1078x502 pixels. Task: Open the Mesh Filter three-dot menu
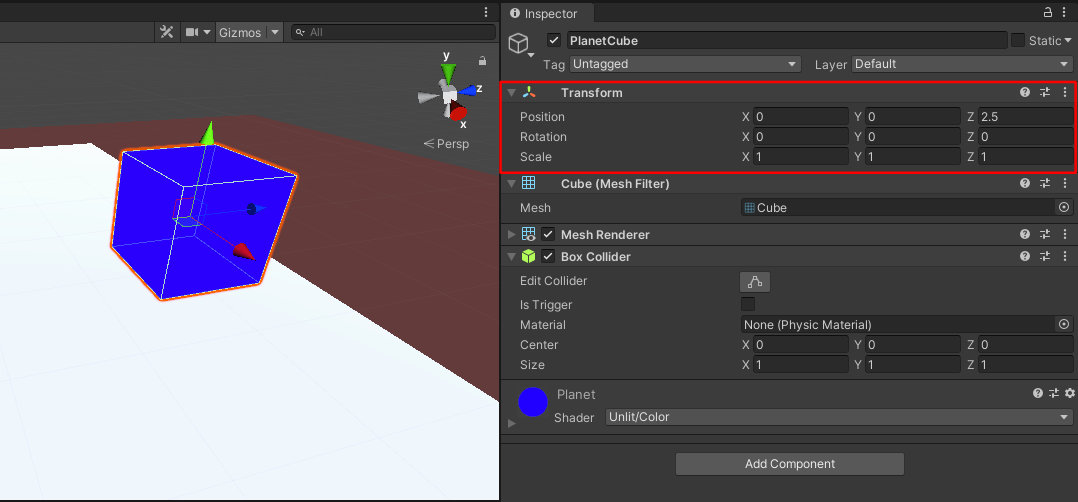1065,183
